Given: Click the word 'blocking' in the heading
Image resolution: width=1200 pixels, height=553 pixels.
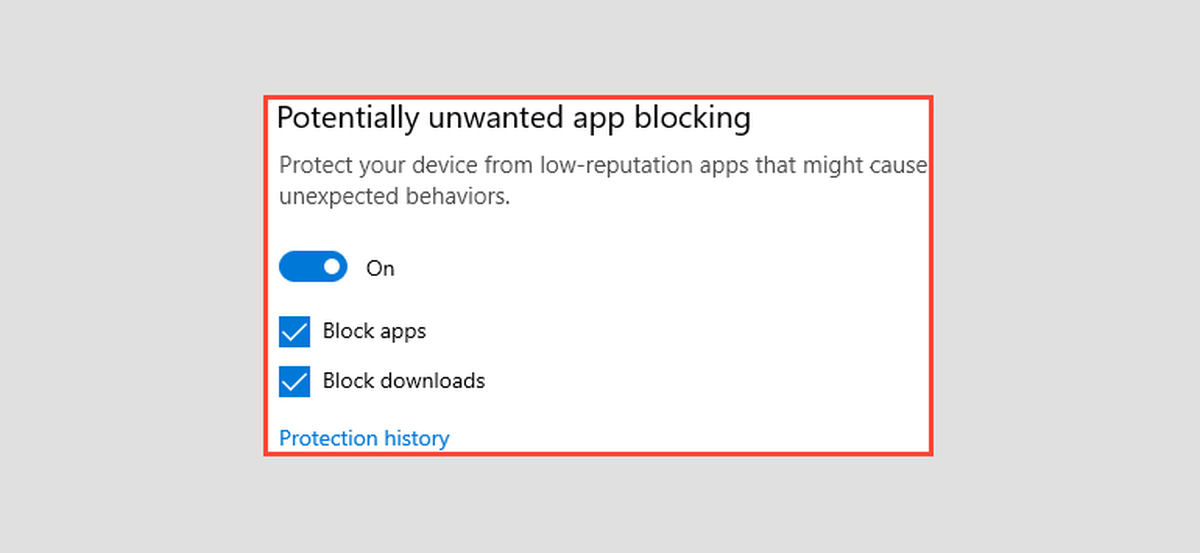Looking at the screenshot, I should point(694,119).
